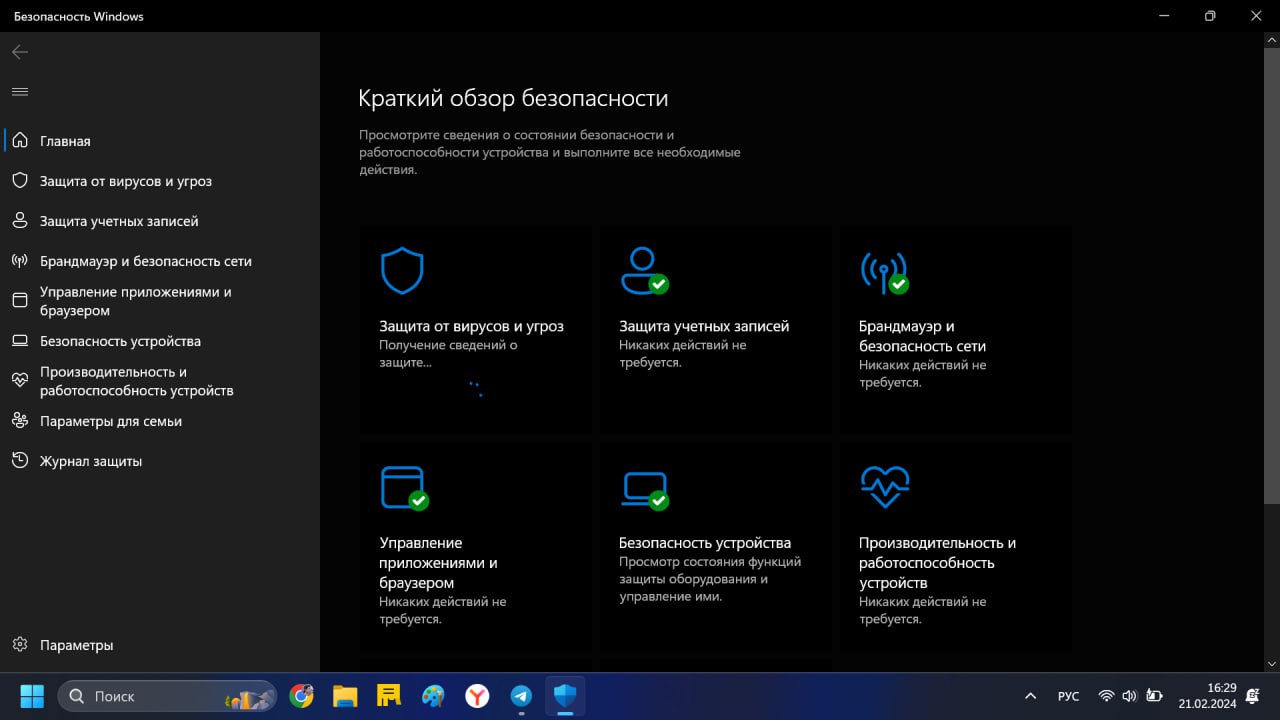Click the firewall antenna icon on card
Image resolution: width=1280 pixels, height=720 pixels.
coord(884,271)
